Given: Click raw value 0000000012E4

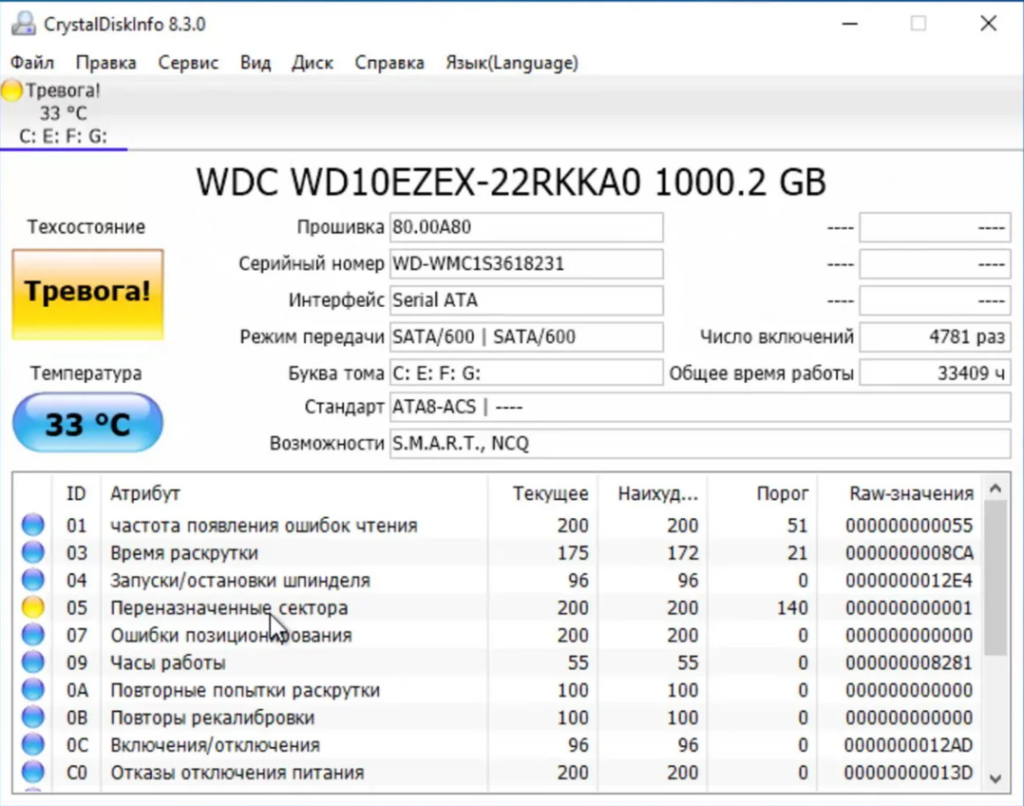Looking at the screenshot, I should point(909,580).
